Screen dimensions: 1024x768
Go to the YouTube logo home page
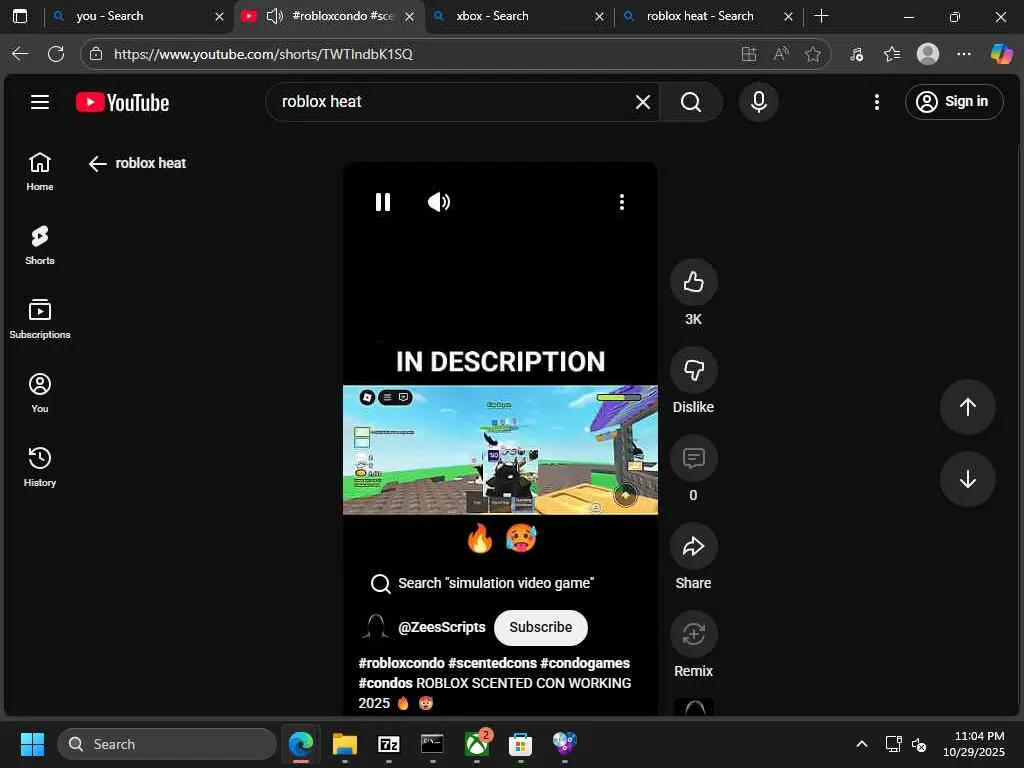point(122,103)
